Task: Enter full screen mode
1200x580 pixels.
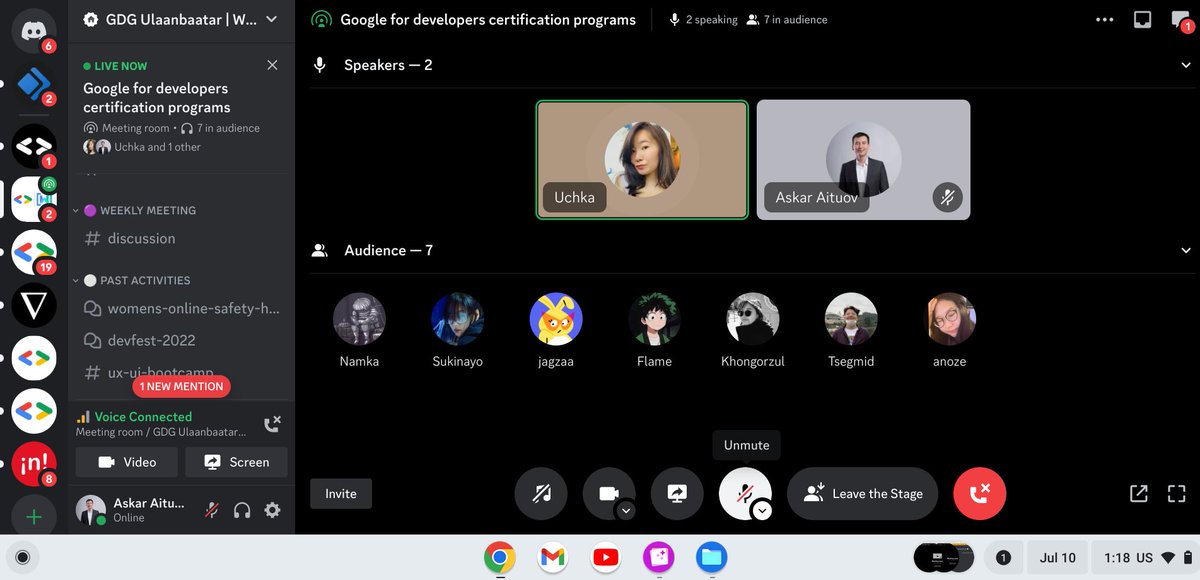Action: pyautogui.click(x=1176, y=493)
